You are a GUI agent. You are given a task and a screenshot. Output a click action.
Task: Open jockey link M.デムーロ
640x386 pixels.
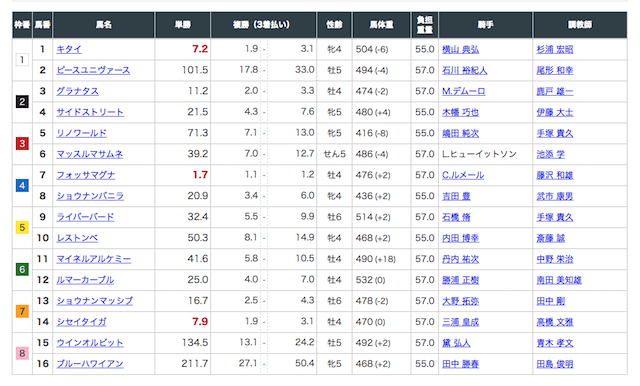click(464, 91)
